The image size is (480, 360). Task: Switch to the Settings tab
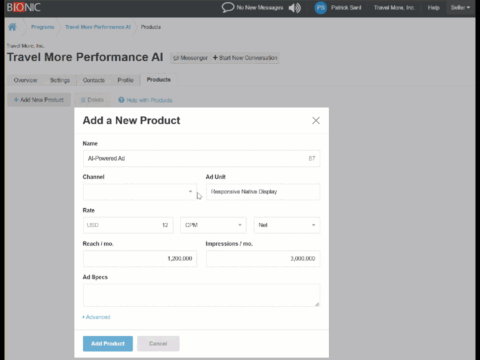coord(60,80)
